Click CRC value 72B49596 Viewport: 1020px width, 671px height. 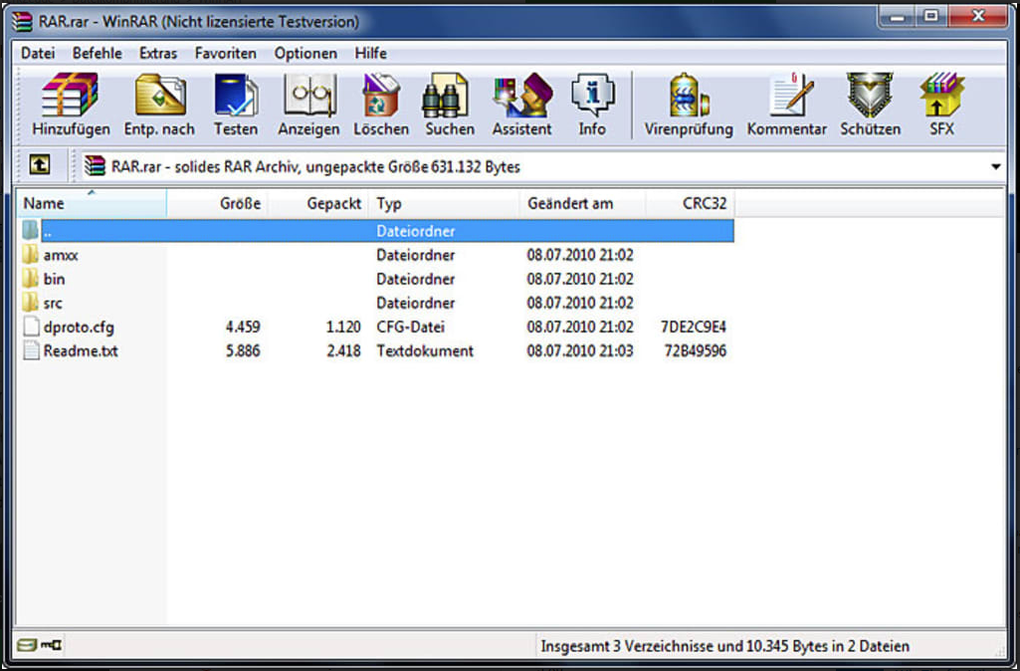click(x=695, y=351)
